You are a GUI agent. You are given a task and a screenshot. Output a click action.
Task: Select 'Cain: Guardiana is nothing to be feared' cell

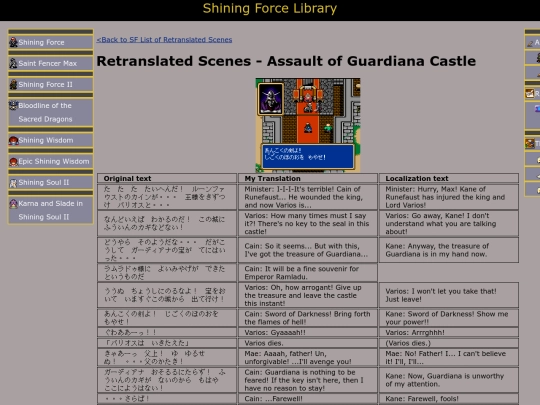[308, 380]
